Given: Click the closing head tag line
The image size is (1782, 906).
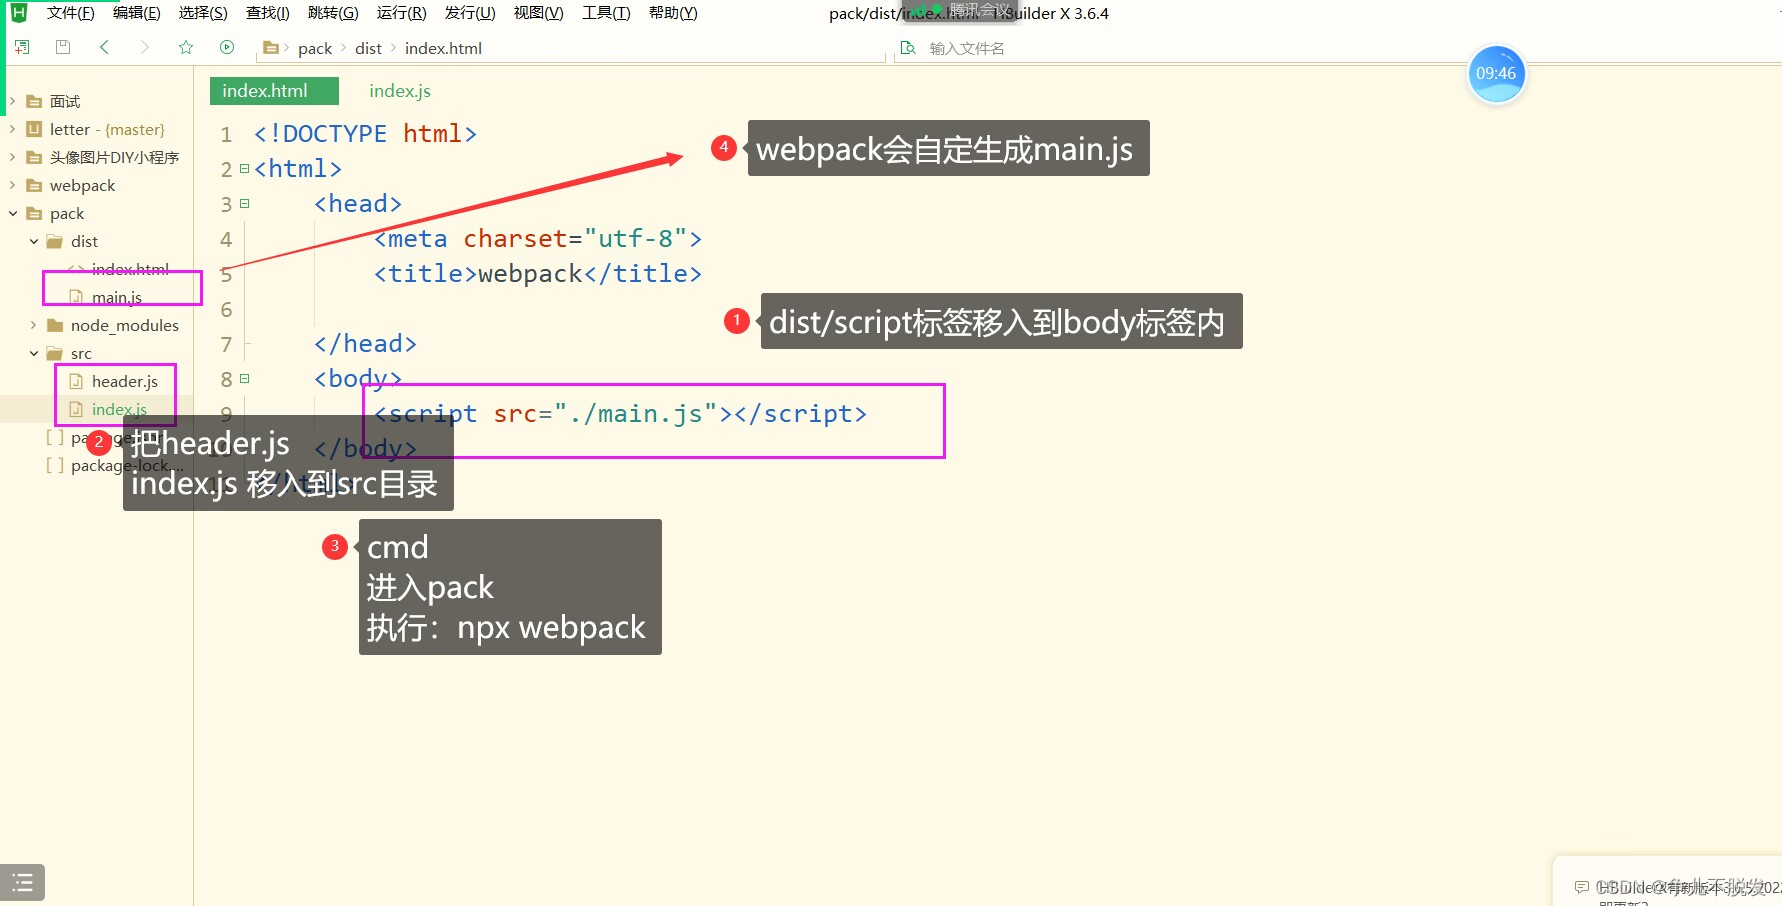Looking at the screenshot, I should [365, 344].
